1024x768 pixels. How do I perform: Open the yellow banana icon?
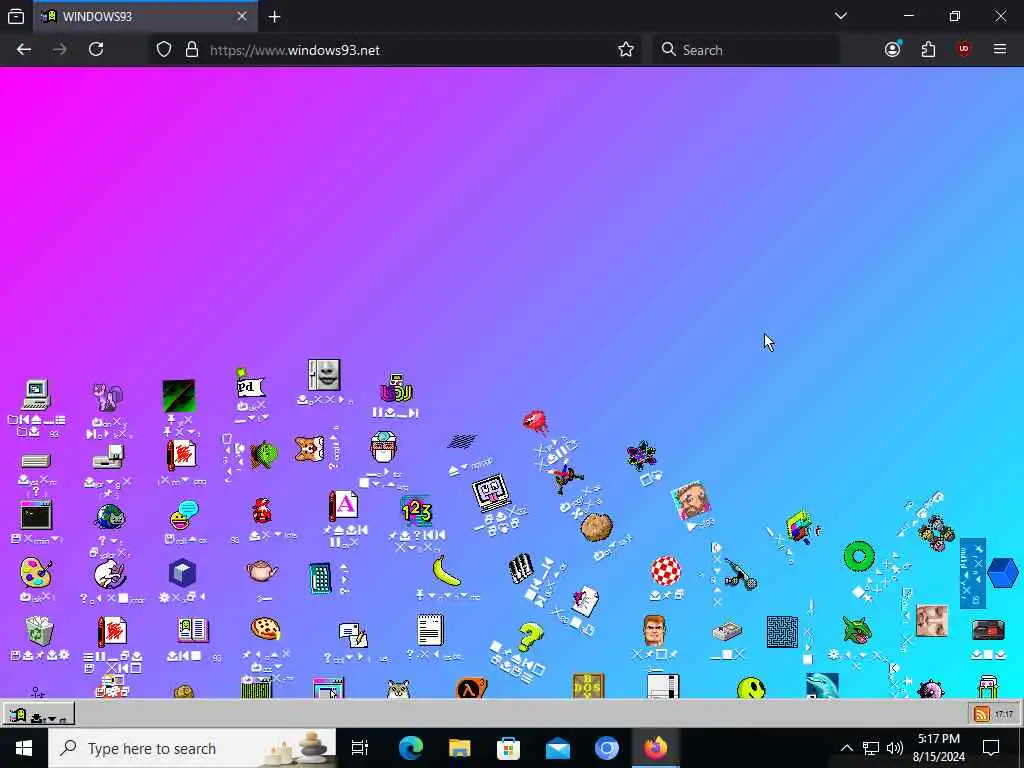(x=447, y=571)
